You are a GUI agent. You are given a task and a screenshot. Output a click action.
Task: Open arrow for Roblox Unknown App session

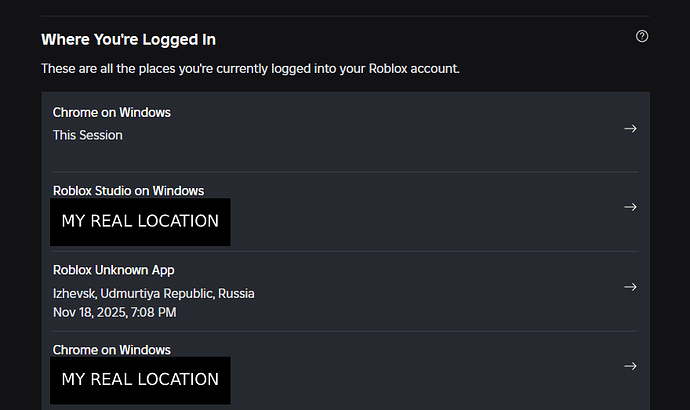pyautogui.click(x=630, y=287)
